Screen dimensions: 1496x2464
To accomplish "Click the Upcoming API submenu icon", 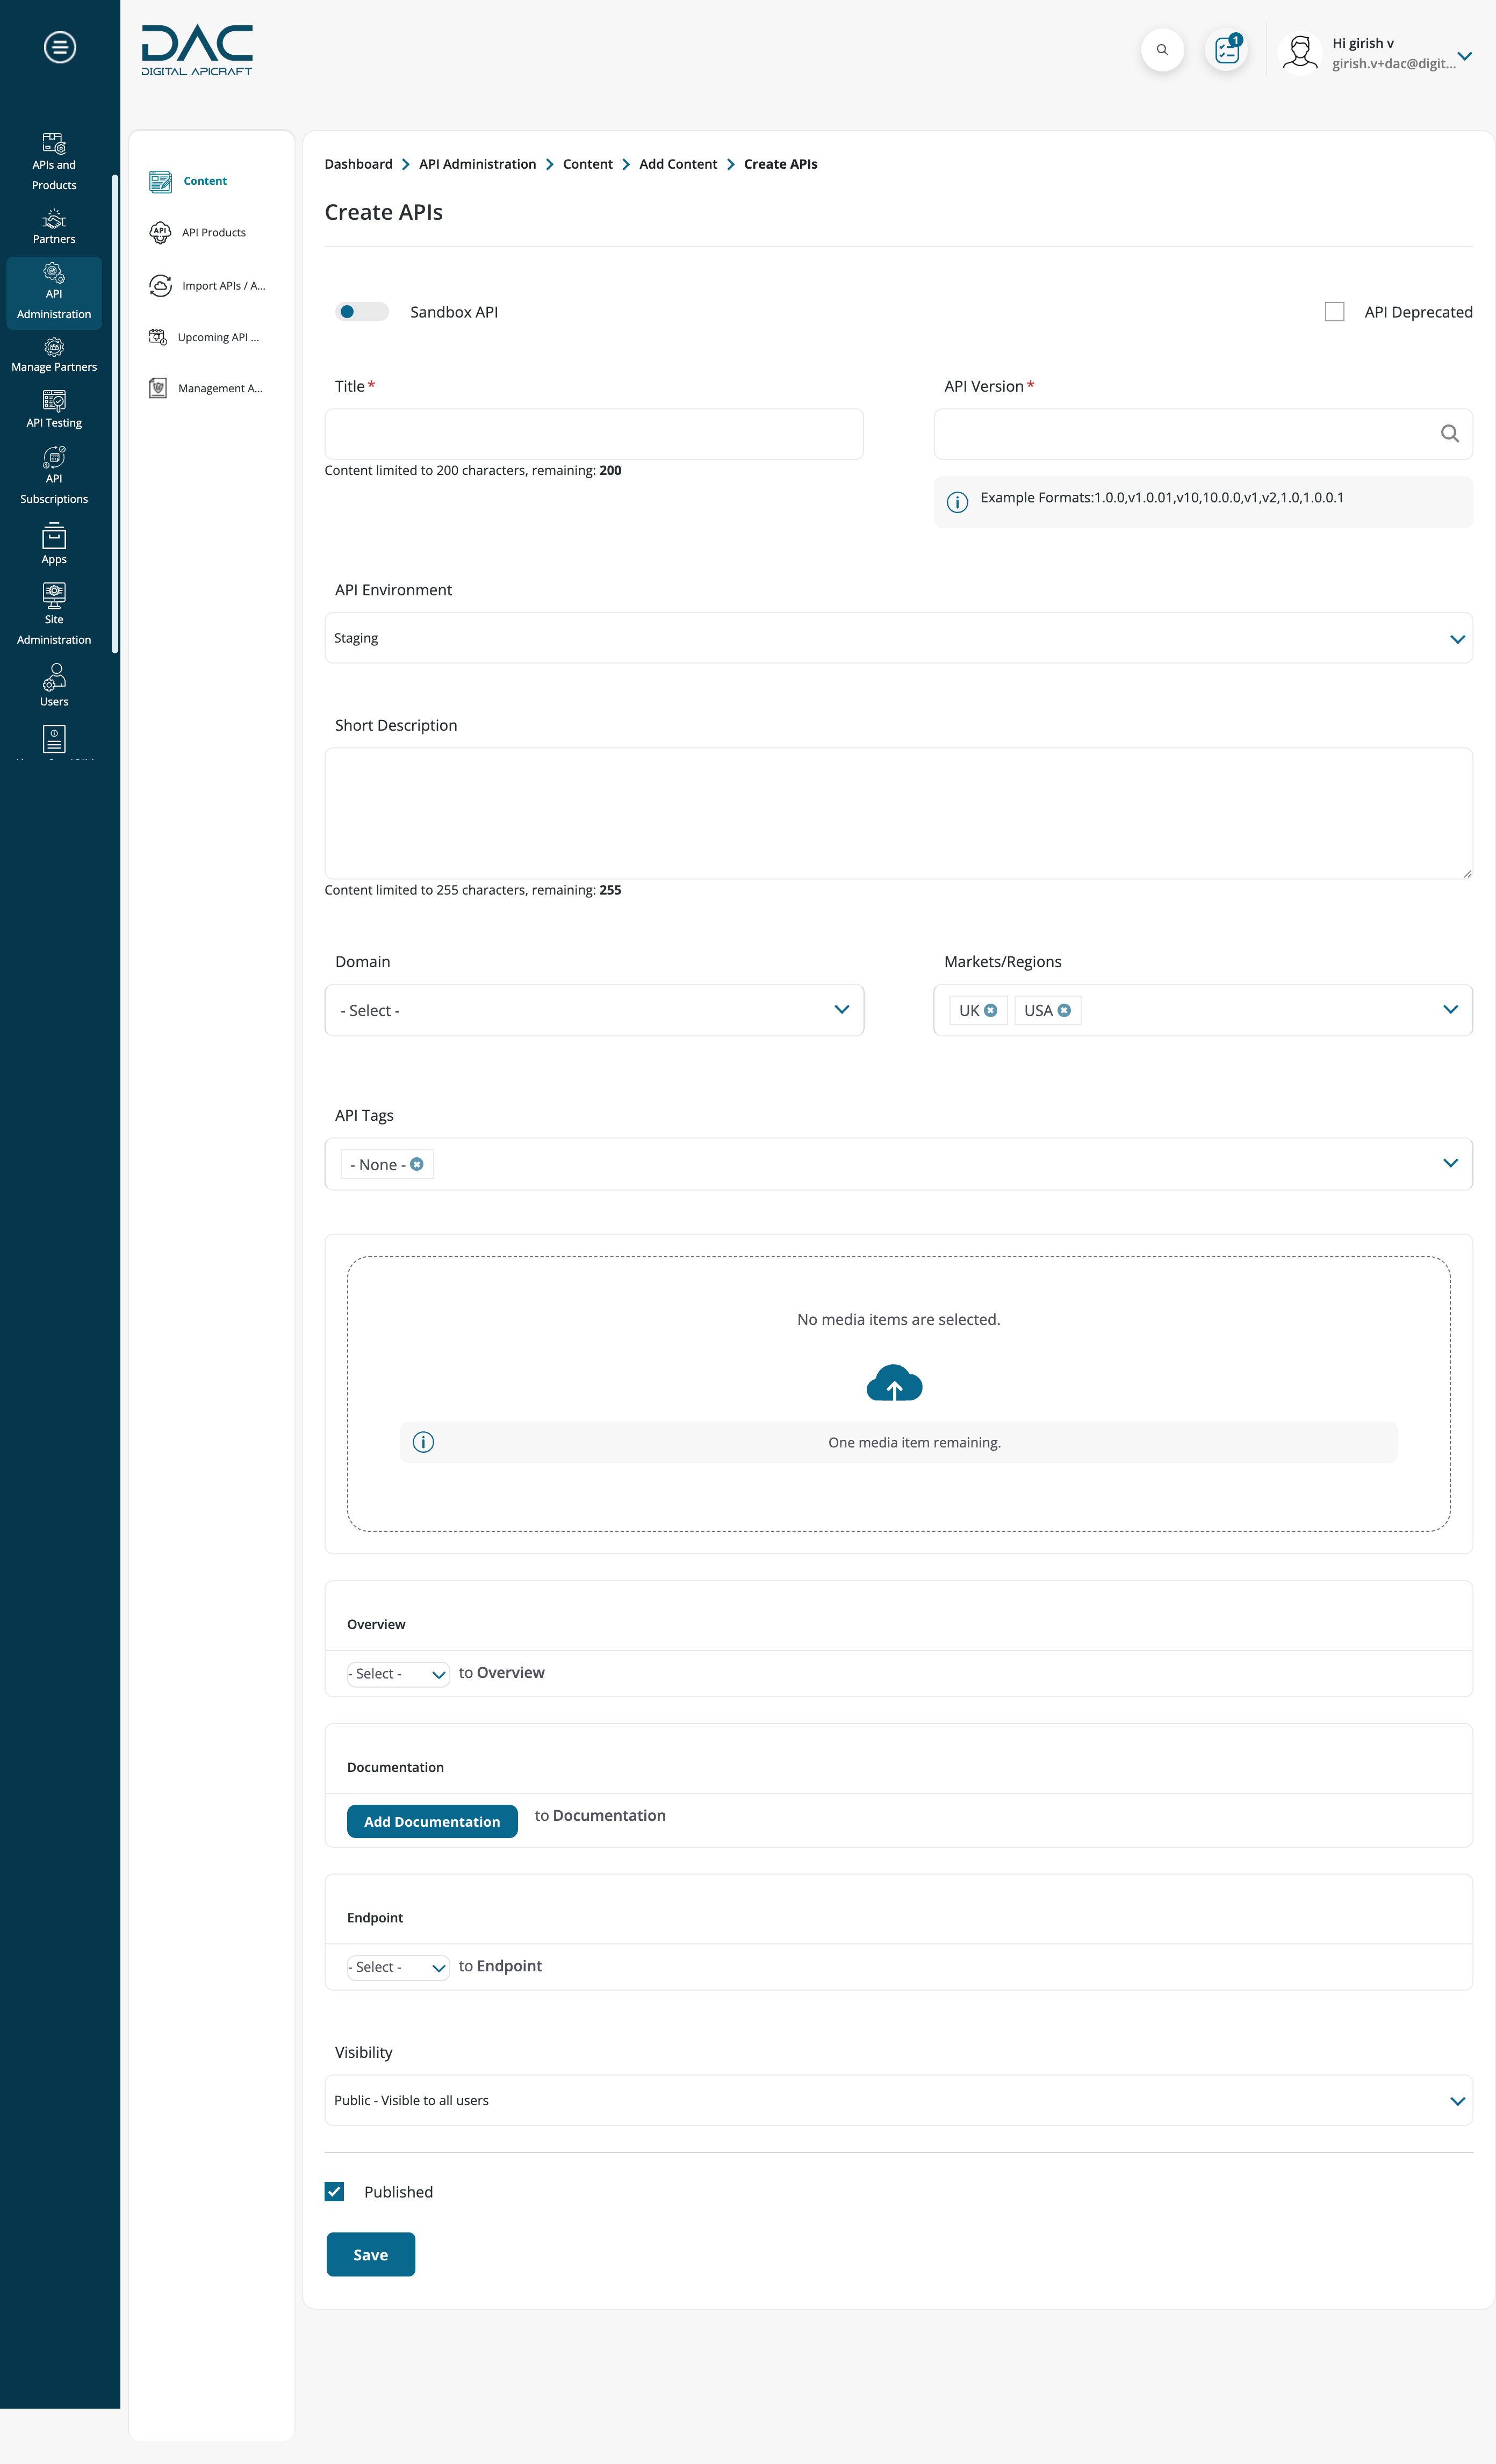I will click(x=158, y=337).
